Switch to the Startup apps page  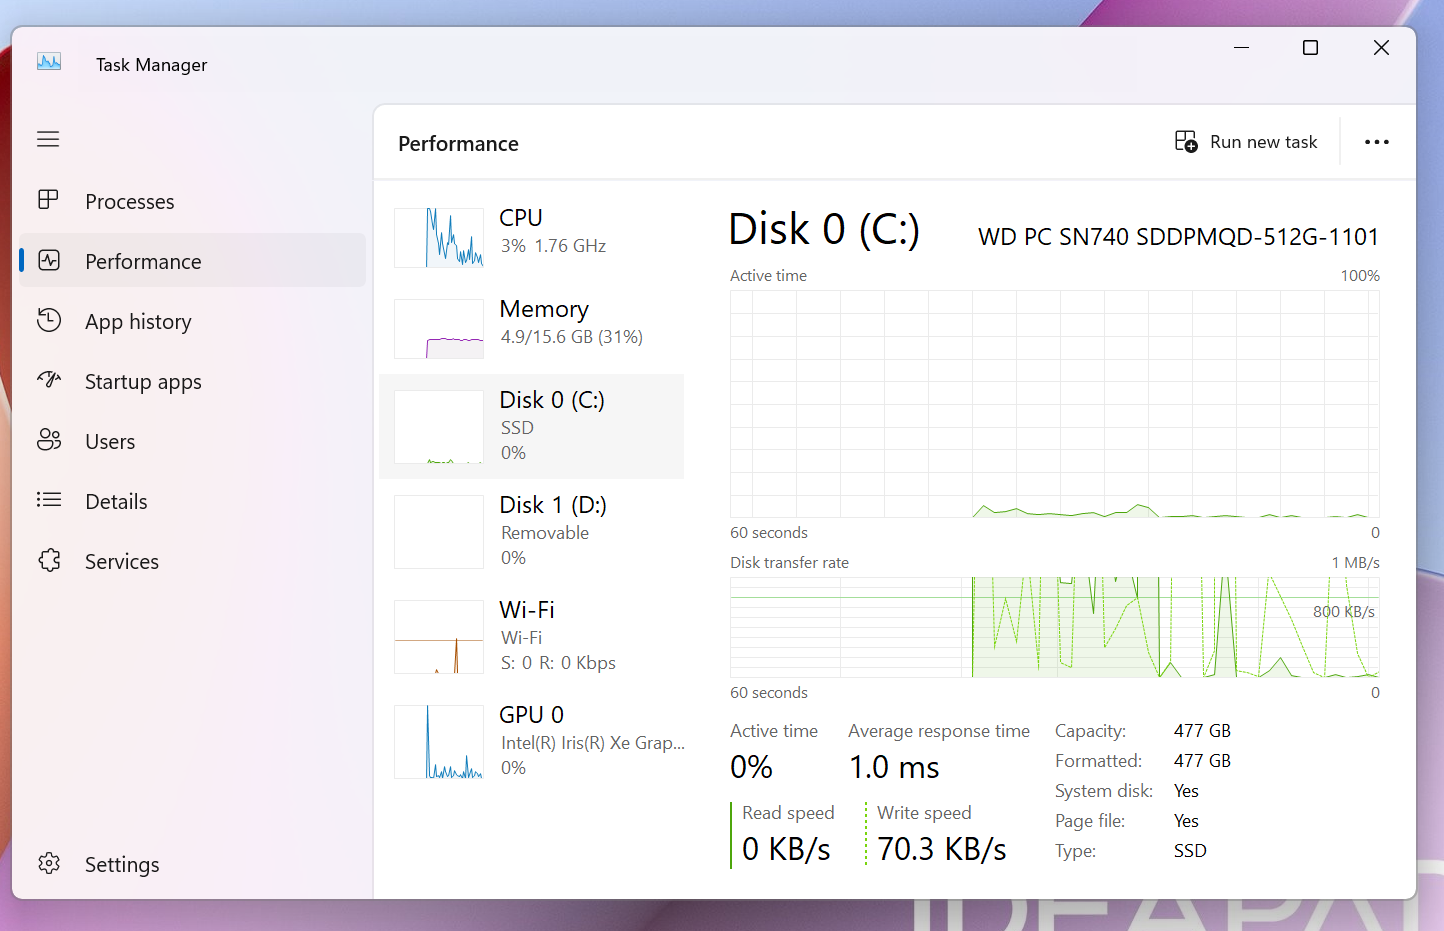[x=192, y=381]
